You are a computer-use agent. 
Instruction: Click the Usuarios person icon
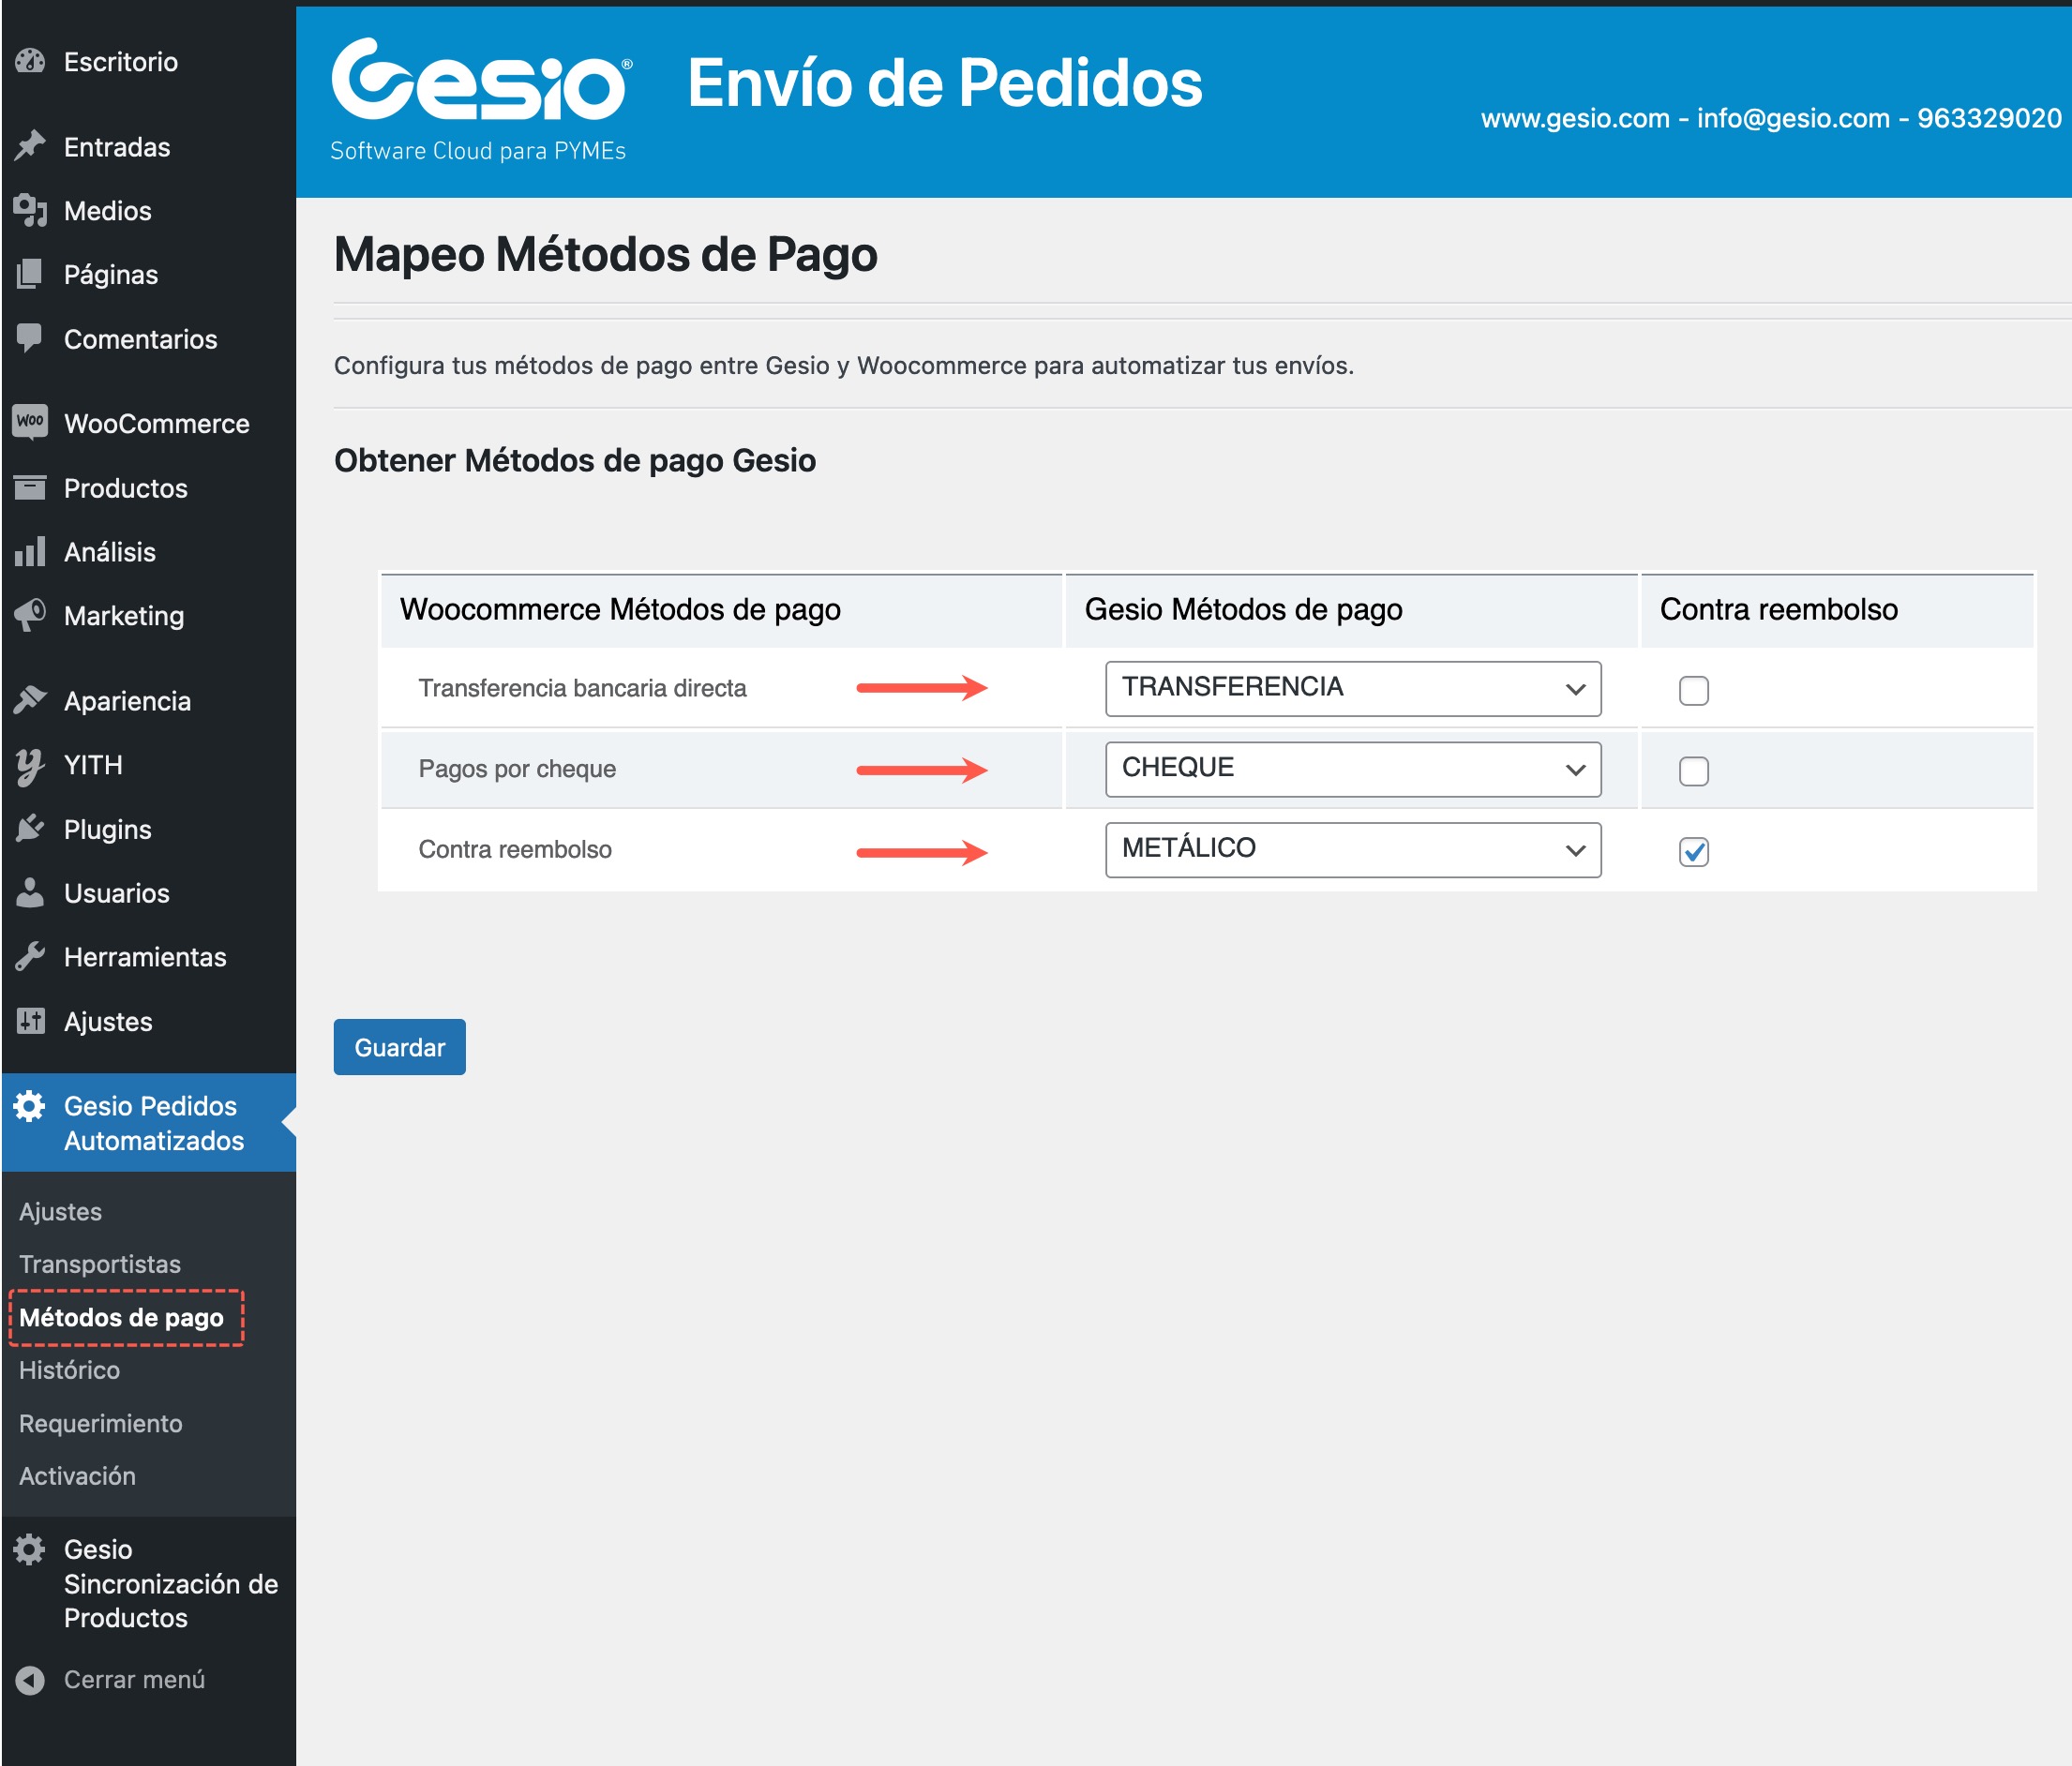[30, 893]
